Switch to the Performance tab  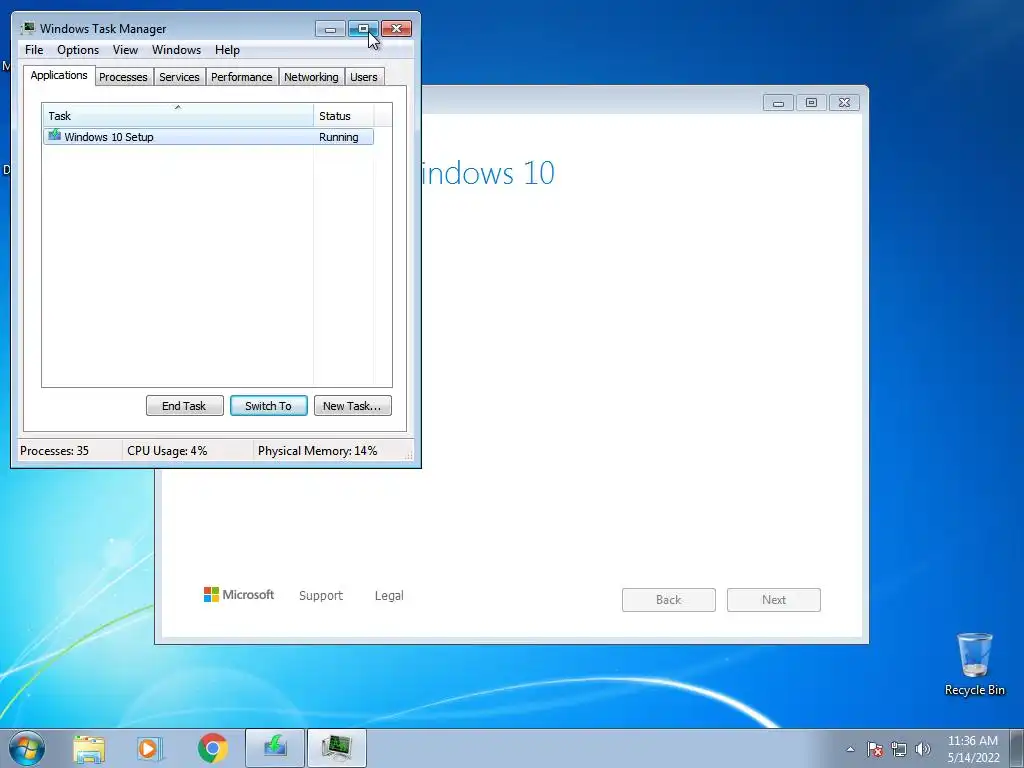tap(242, 77)
